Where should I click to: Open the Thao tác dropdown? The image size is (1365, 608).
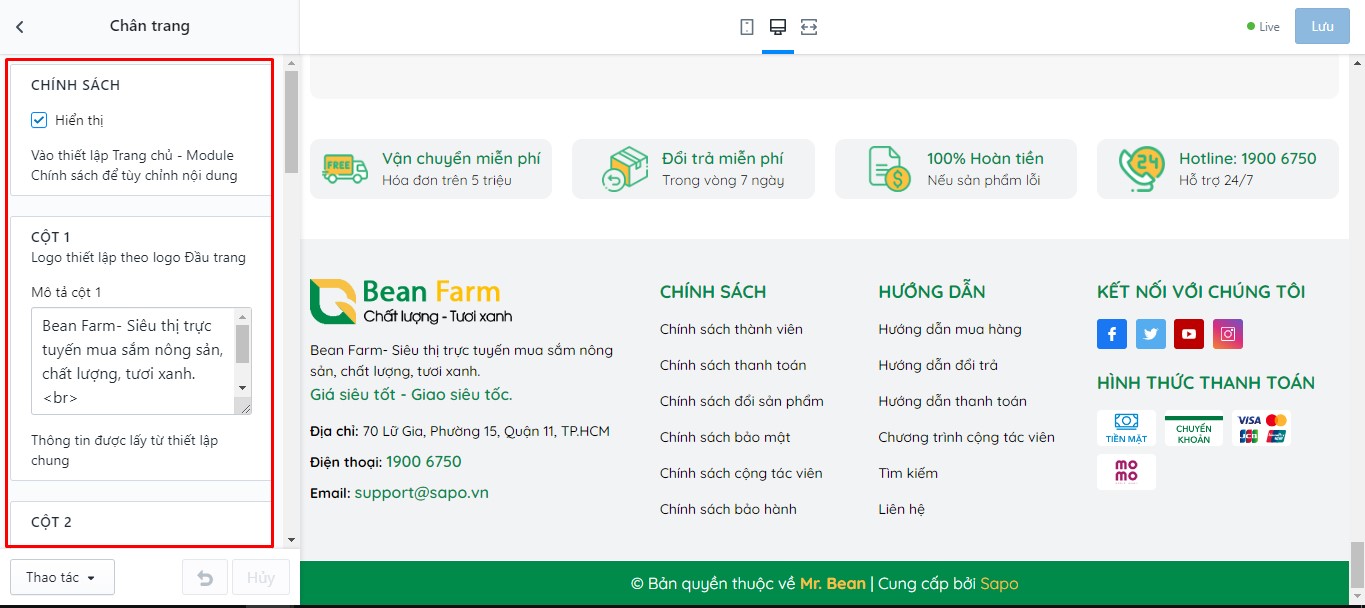pos(62,578)
